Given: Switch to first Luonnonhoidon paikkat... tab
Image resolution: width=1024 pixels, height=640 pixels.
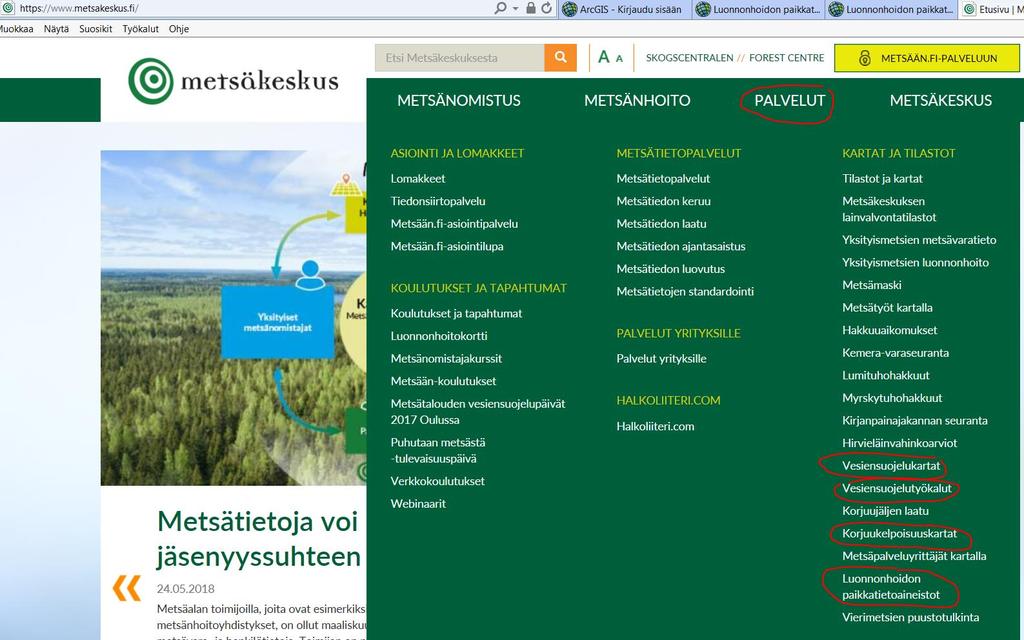Looking at the screenshot, I should point(758,9).
